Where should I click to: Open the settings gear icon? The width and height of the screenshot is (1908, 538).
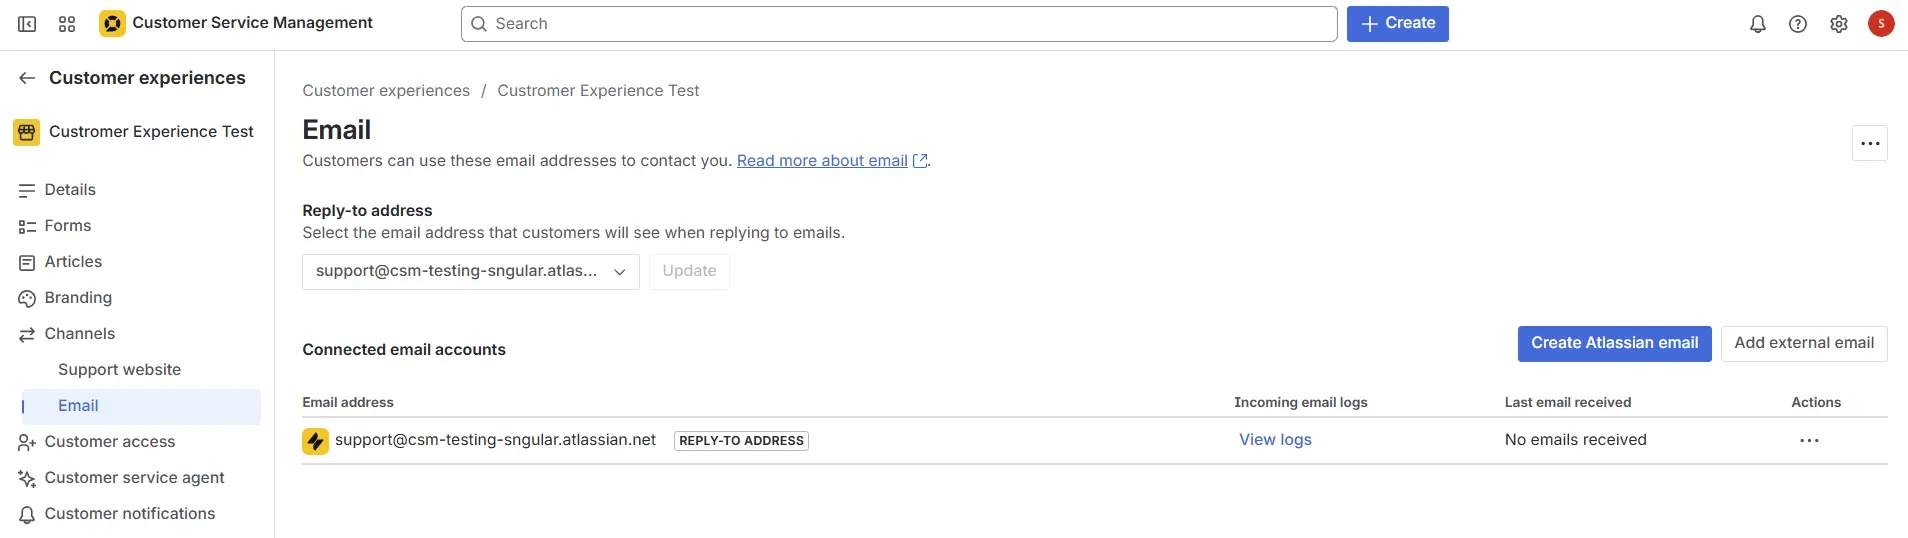click(1838, 24)
